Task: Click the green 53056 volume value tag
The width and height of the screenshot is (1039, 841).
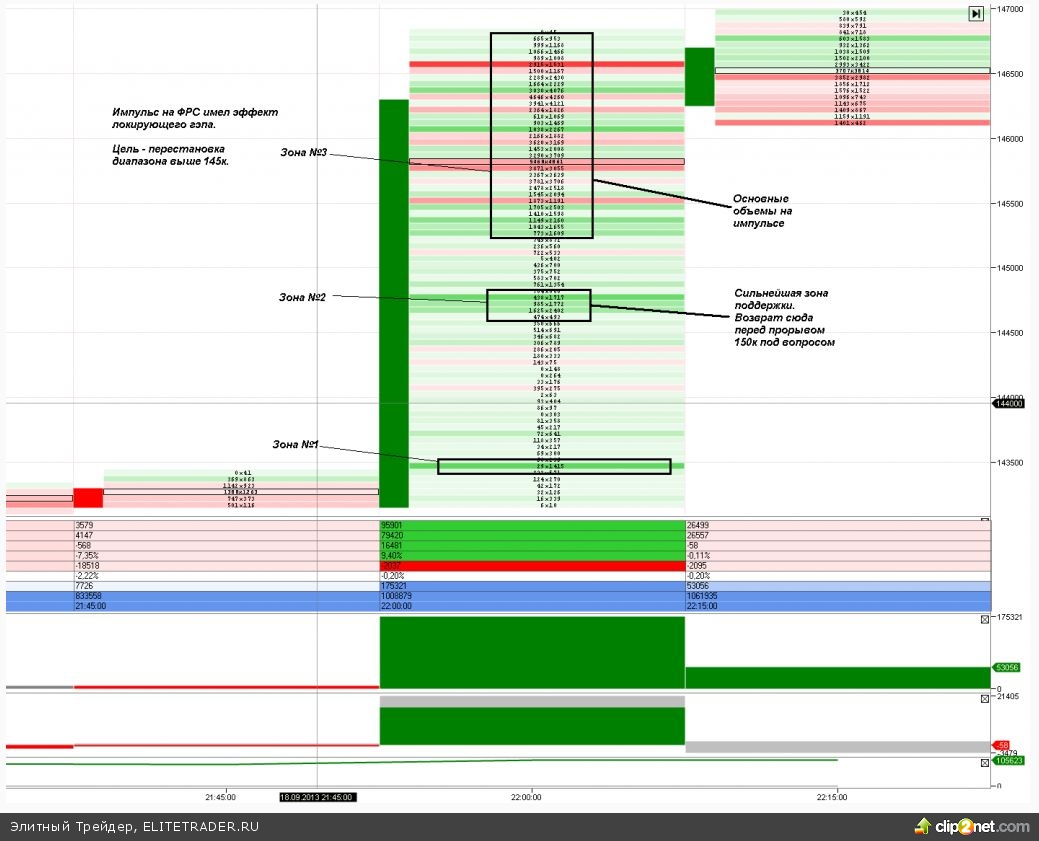Action: tap(1006, 668)
